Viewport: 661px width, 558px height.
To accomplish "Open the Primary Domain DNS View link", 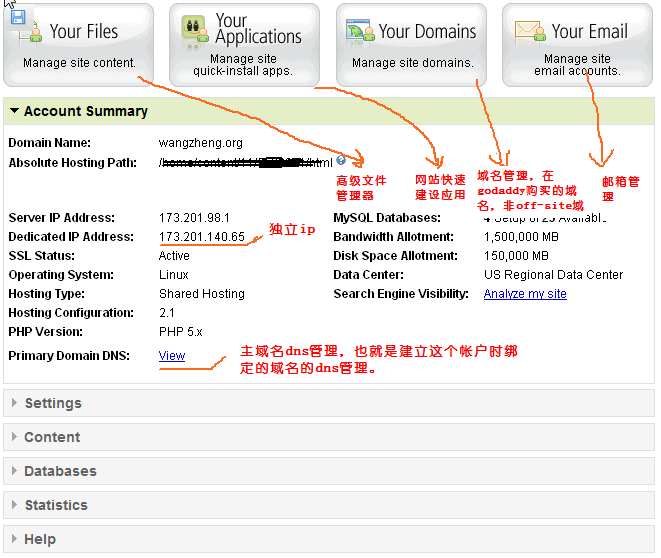I will (171, 356).
